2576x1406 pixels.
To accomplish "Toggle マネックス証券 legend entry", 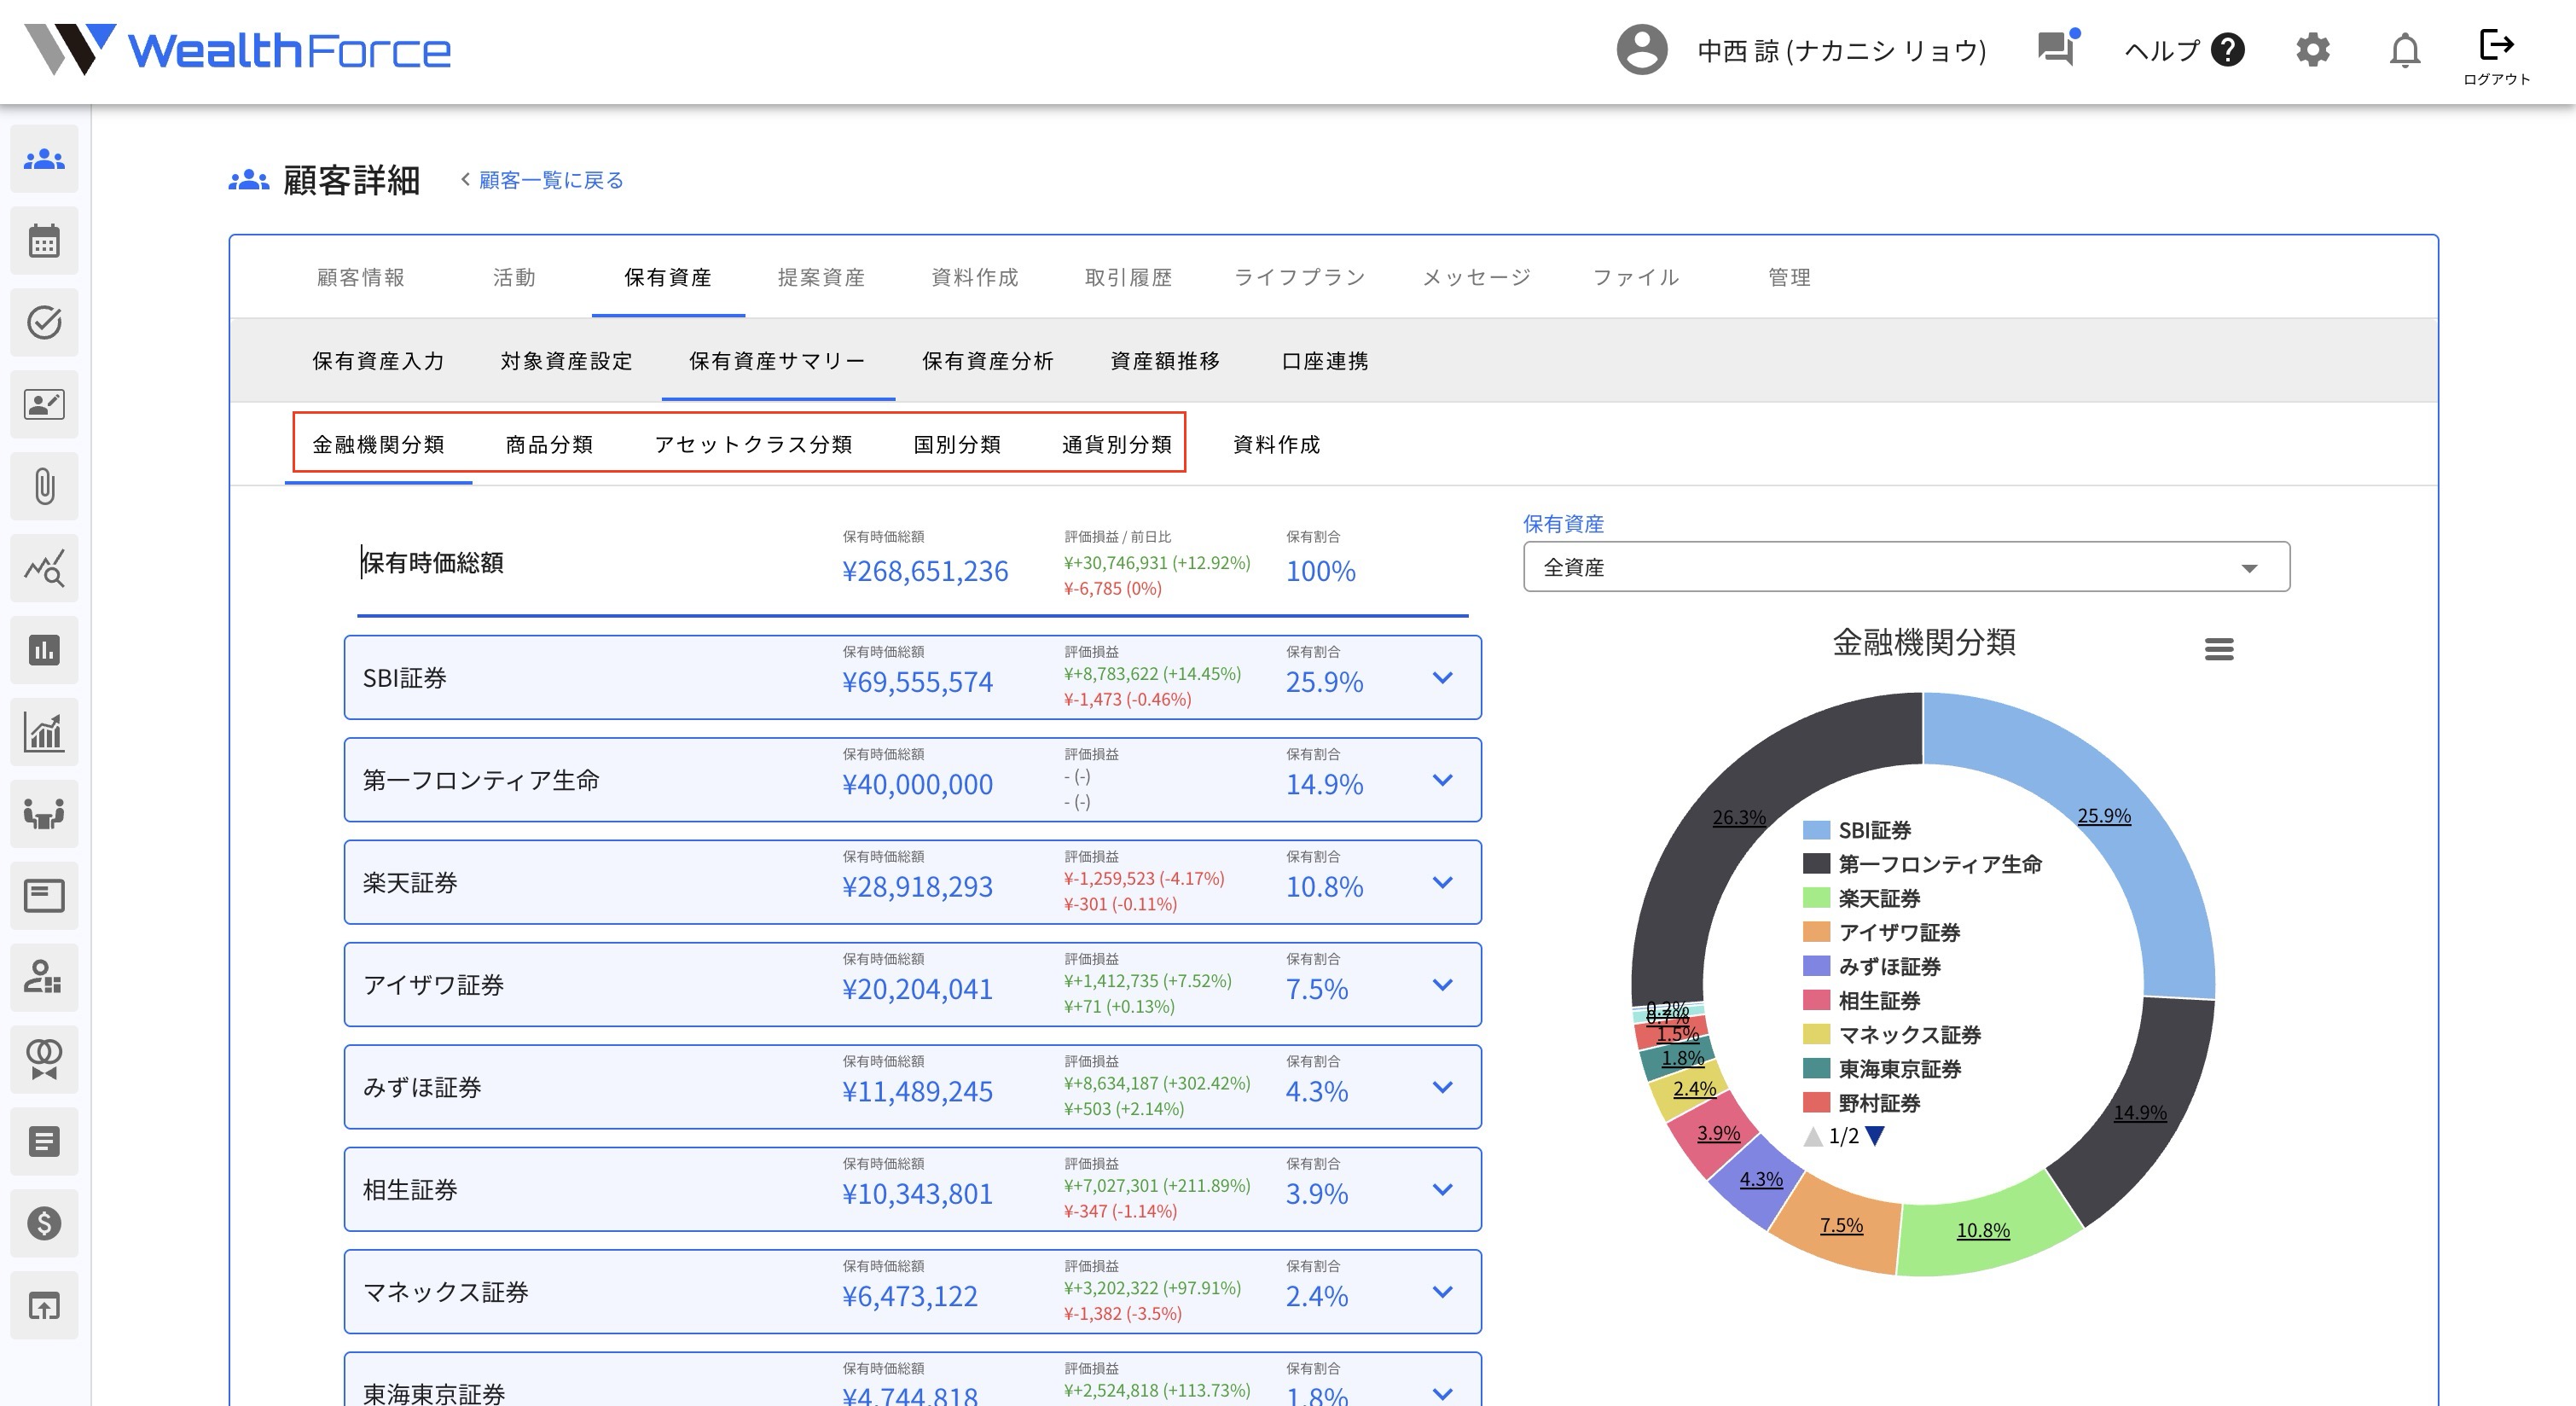I will [x=1891, y=1035].
